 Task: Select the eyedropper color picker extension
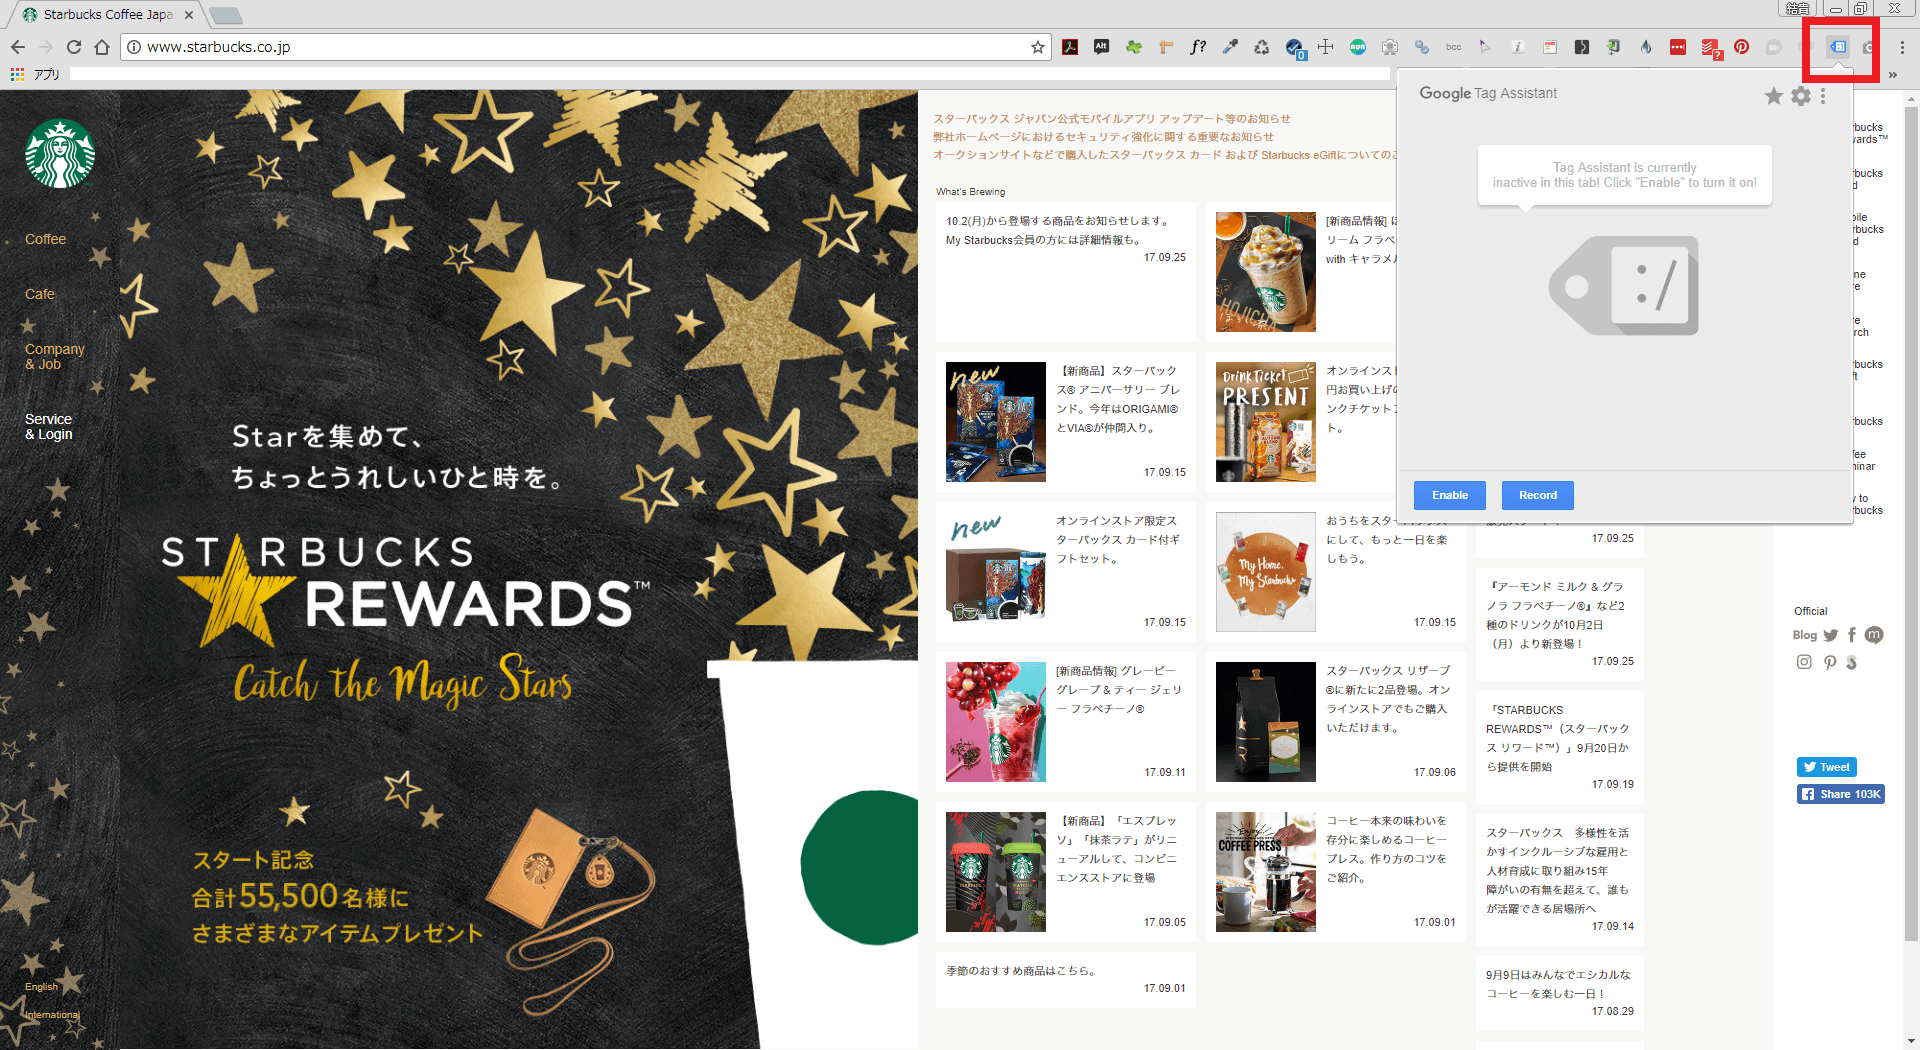point(1230,47)
